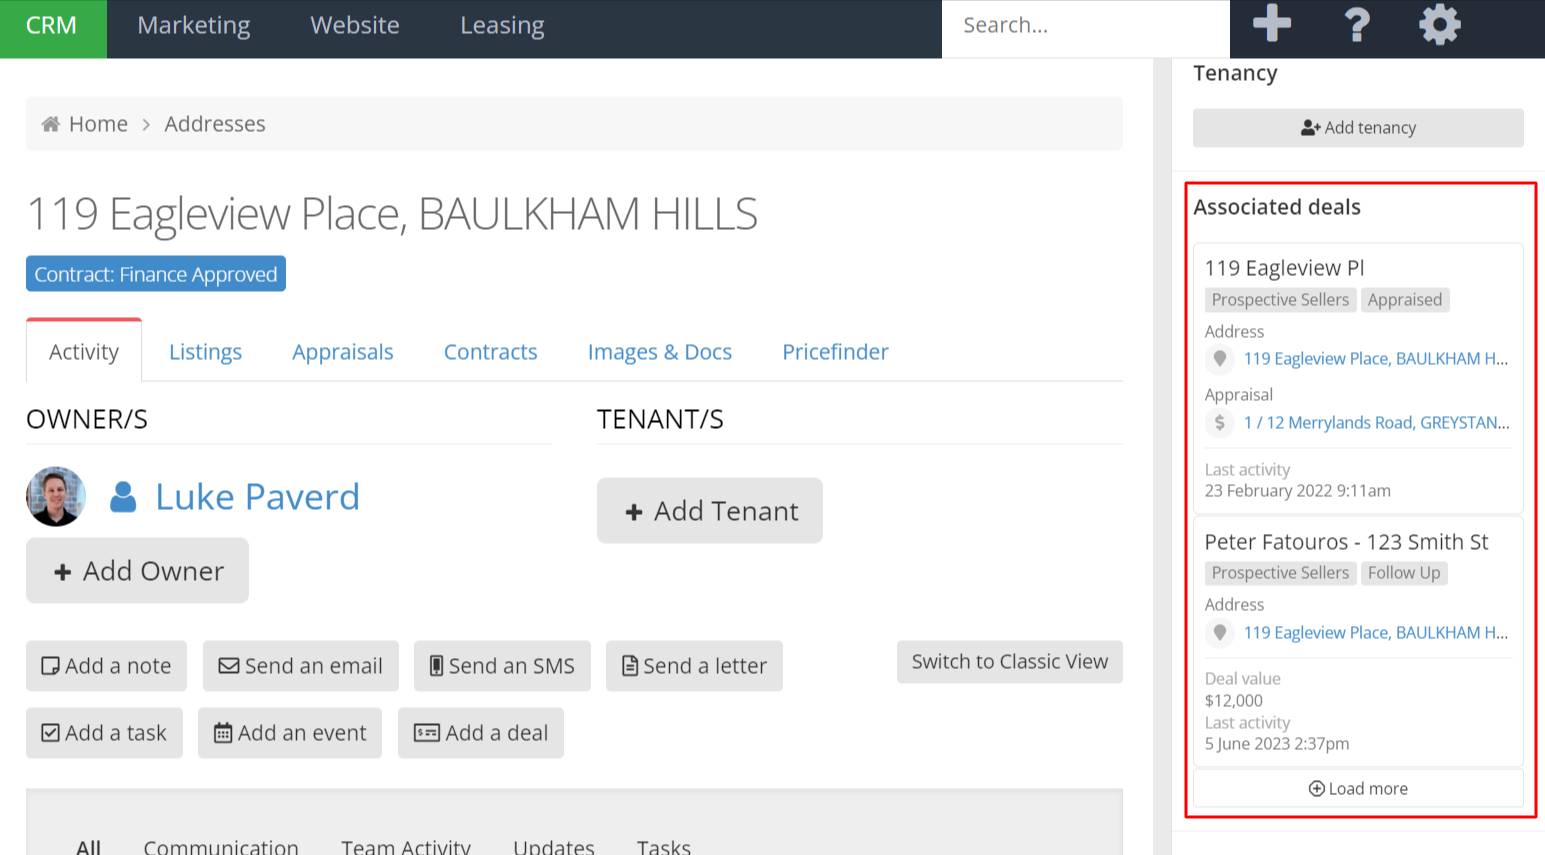Click the plus icon in top bar
1545x855 pixels.
(x=1271, y=23)
